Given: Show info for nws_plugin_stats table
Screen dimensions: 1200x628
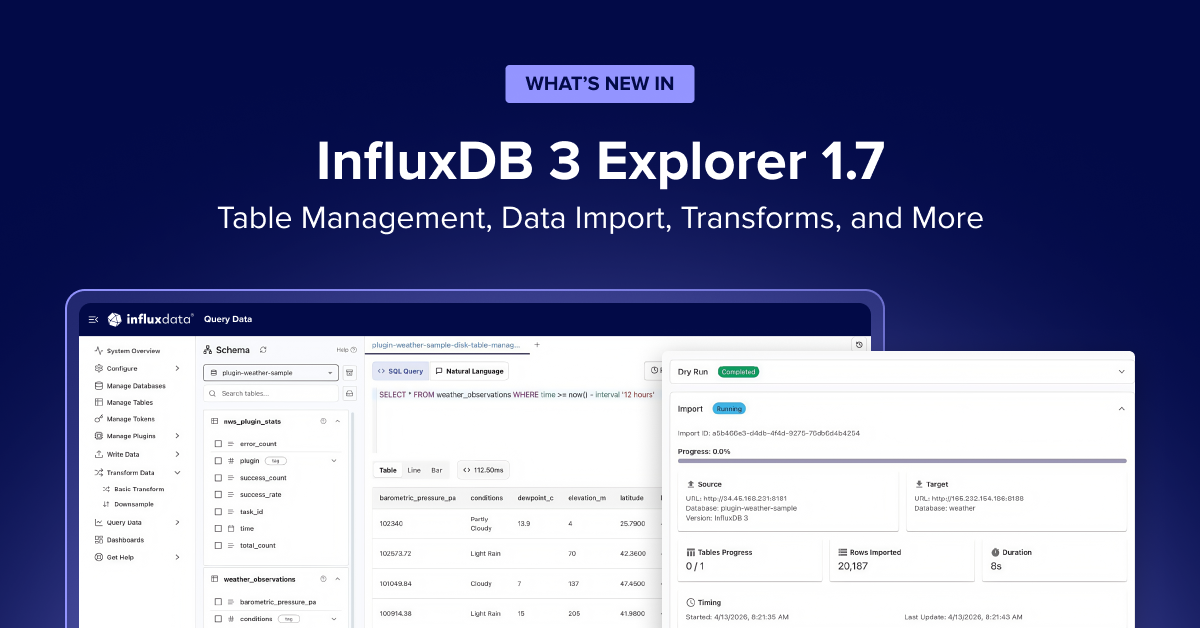Looking at the screenshot, I should tap(323, 421).
